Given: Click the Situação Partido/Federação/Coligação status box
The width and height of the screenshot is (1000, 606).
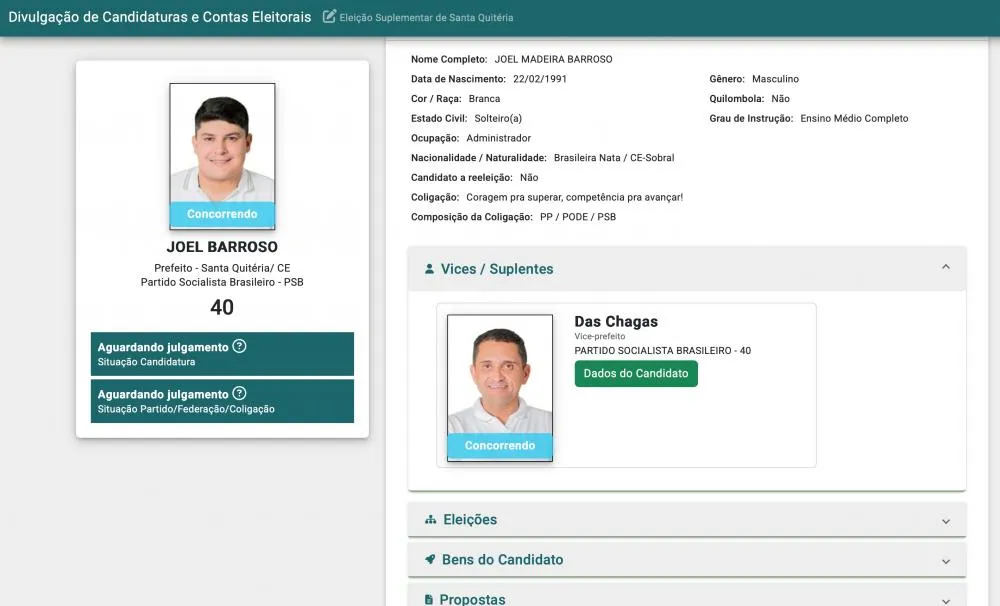Looking at the screenshot, I should pos(222,401).
